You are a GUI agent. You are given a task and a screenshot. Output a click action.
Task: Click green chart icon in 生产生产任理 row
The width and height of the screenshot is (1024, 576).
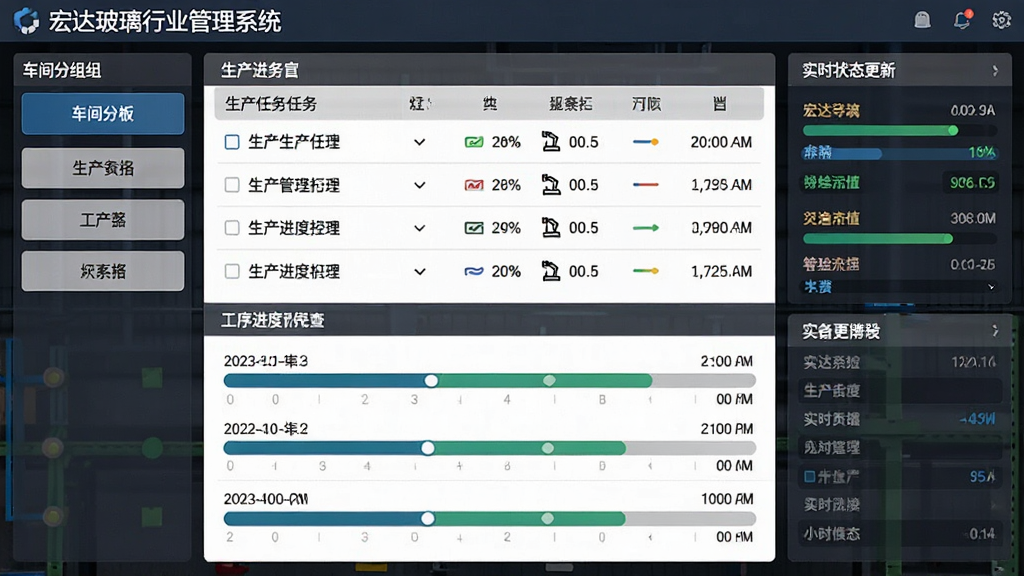(x=473, y=142)
